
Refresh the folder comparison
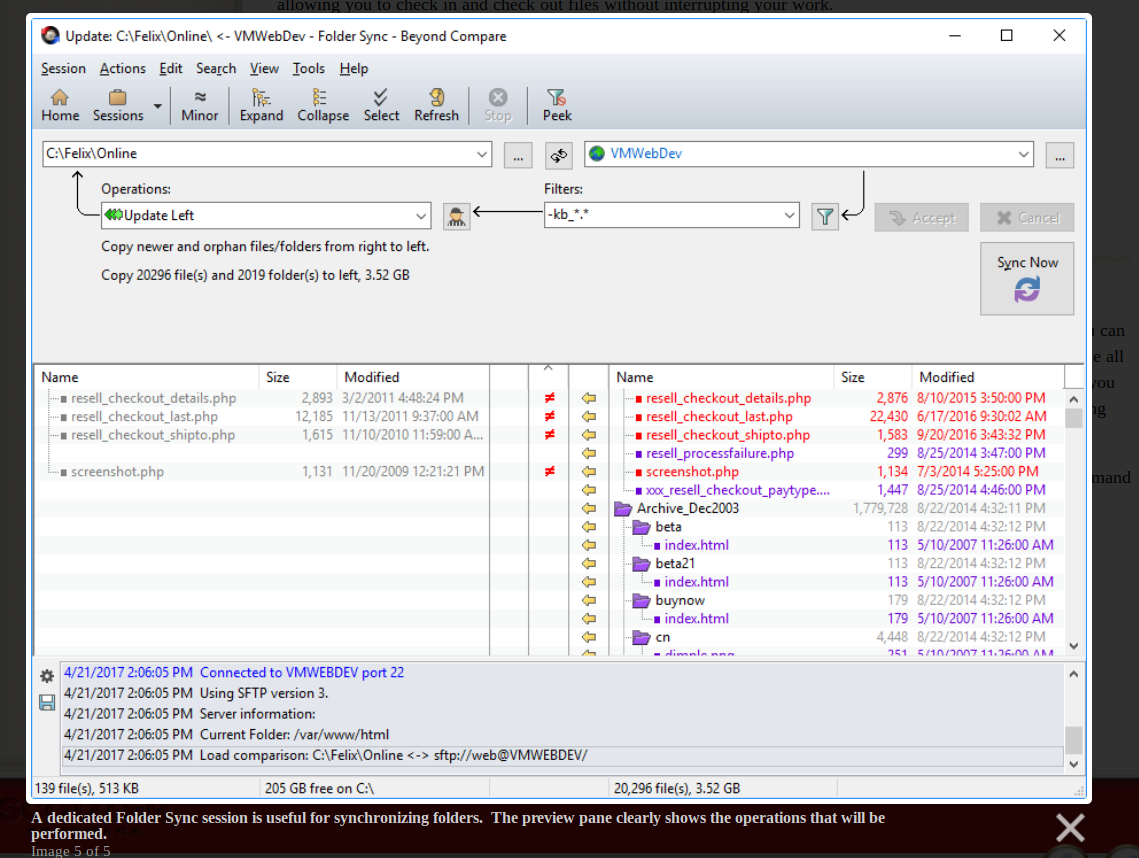[x=436, y=105]
